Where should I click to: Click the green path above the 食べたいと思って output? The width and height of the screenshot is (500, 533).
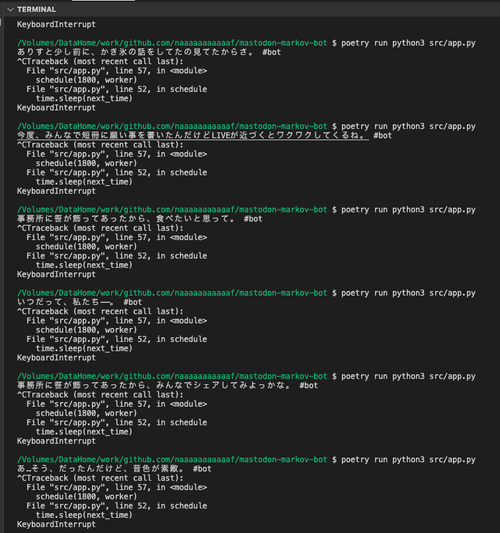point(172,210)
